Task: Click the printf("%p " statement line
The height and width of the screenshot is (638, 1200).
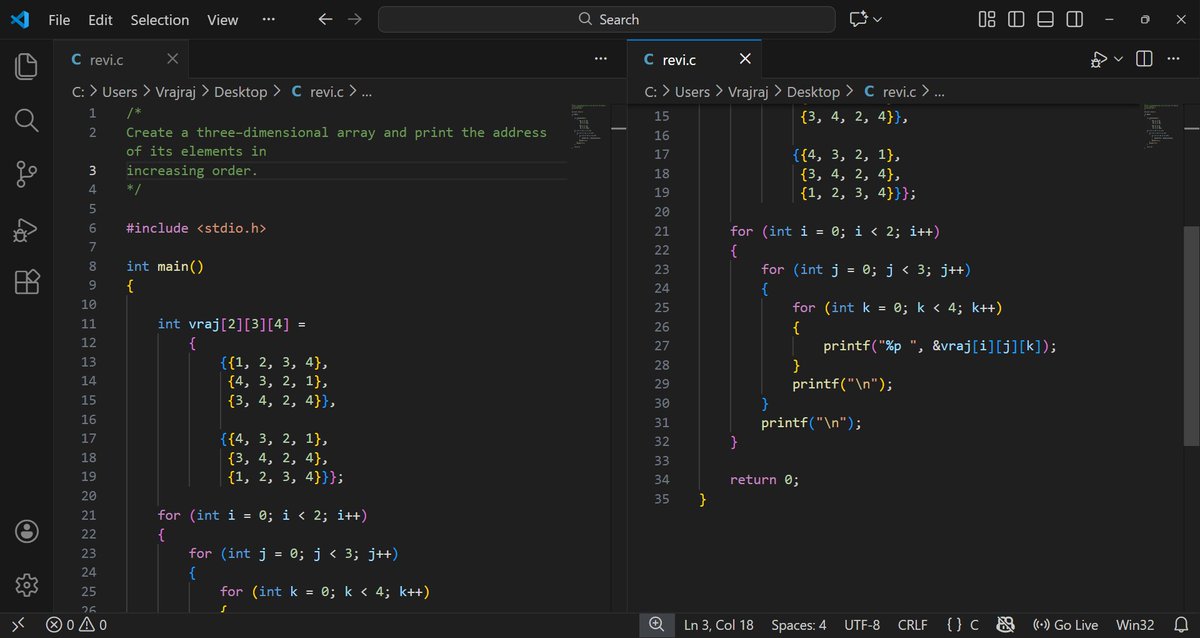Action: (x=940, y=346)
